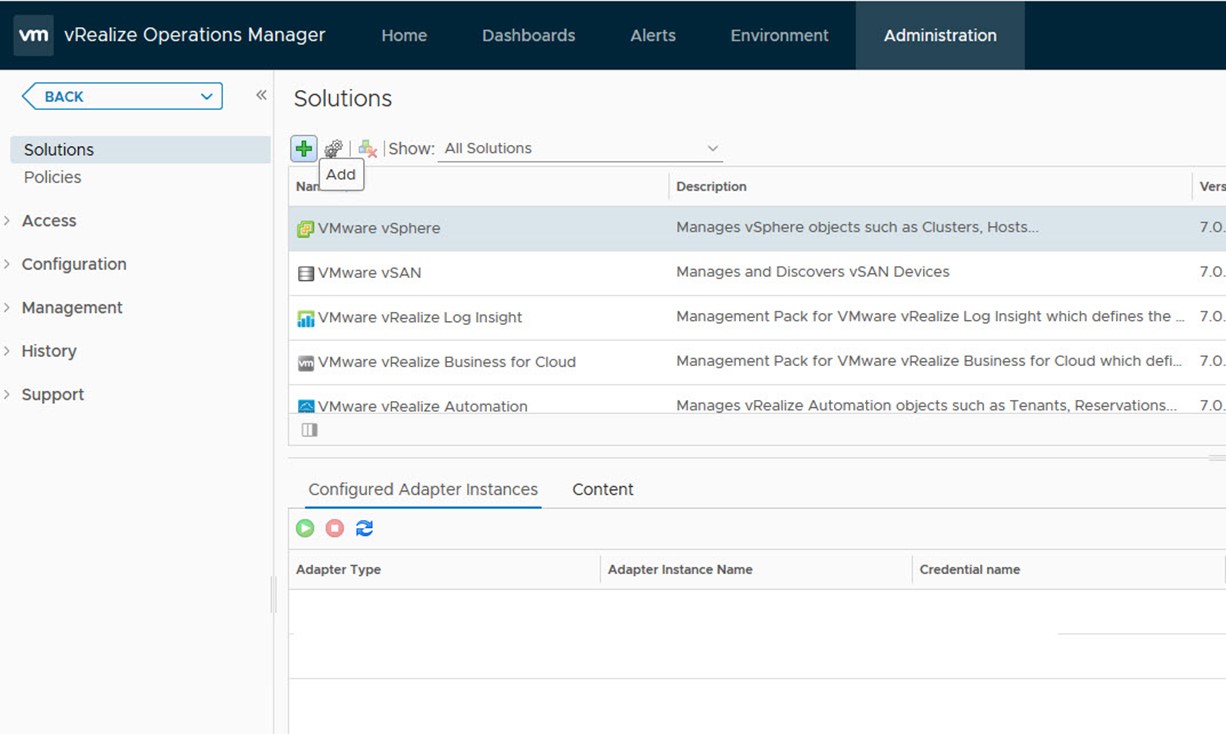
Task: Click the Uninstall solution icon with red X
Action: coord(367,148)
